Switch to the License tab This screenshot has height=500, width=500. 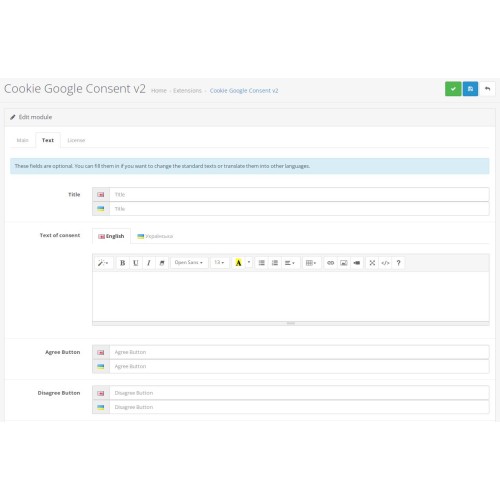coord(76,140)
